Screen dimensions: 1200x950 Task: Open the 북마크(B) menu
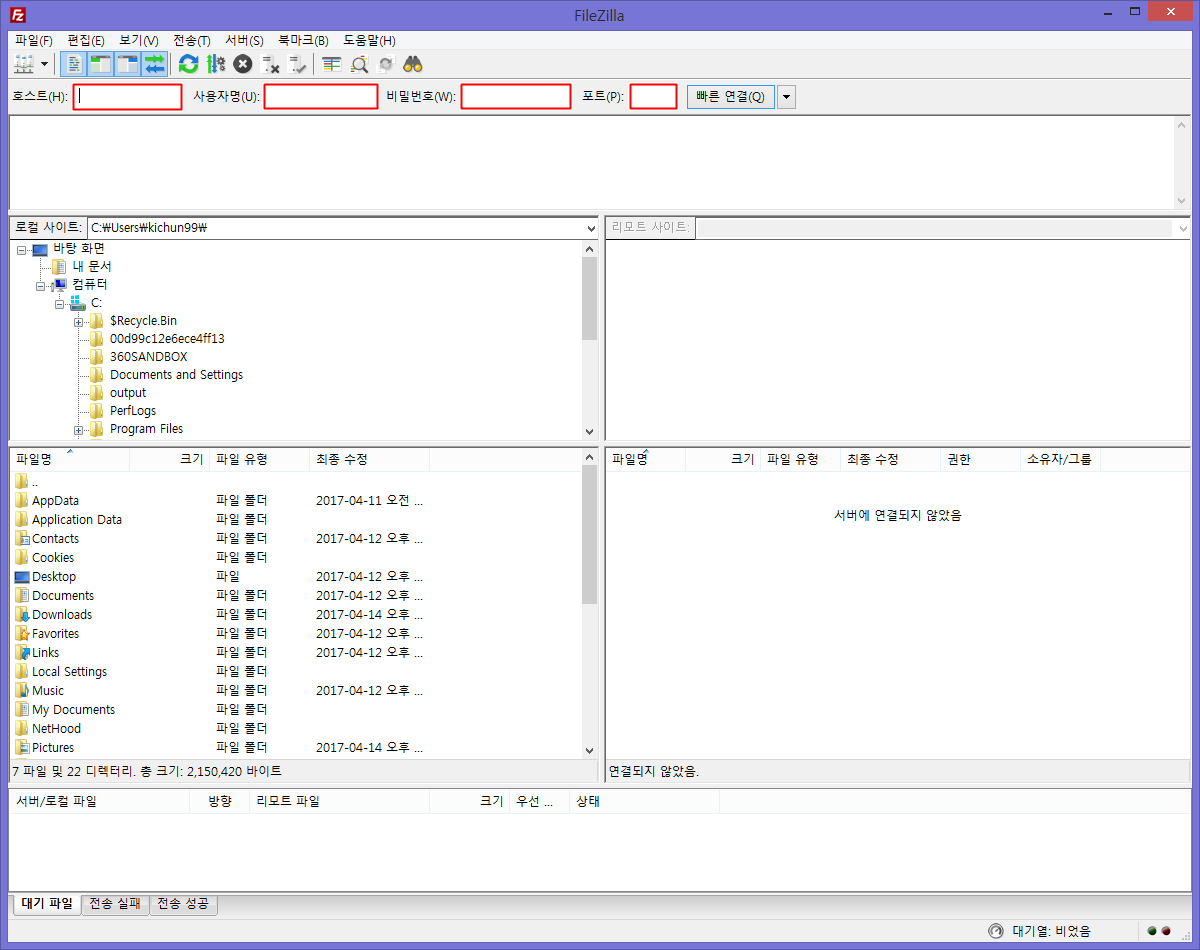click(303, 40)
